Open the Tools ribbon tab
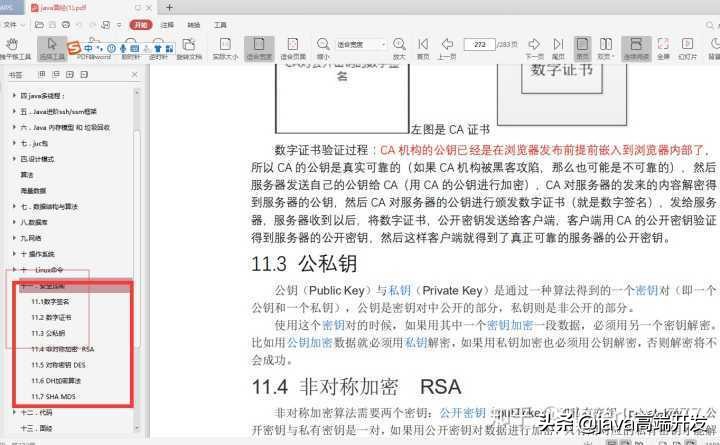 [x=220, y=25]
